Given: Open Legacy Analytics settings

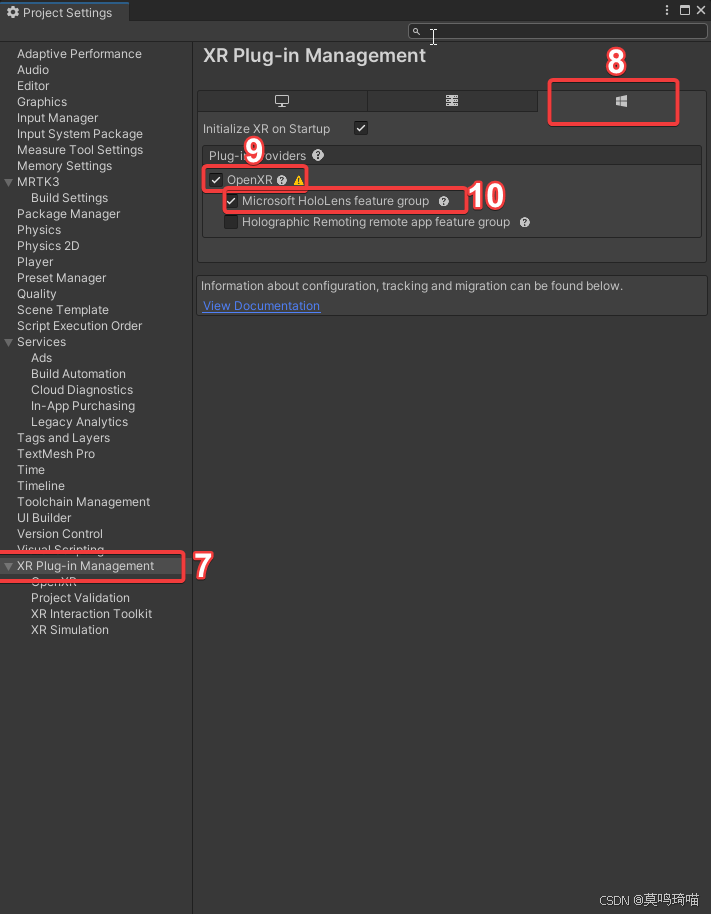Looking at the screenshot, I should tap(79, 422).
